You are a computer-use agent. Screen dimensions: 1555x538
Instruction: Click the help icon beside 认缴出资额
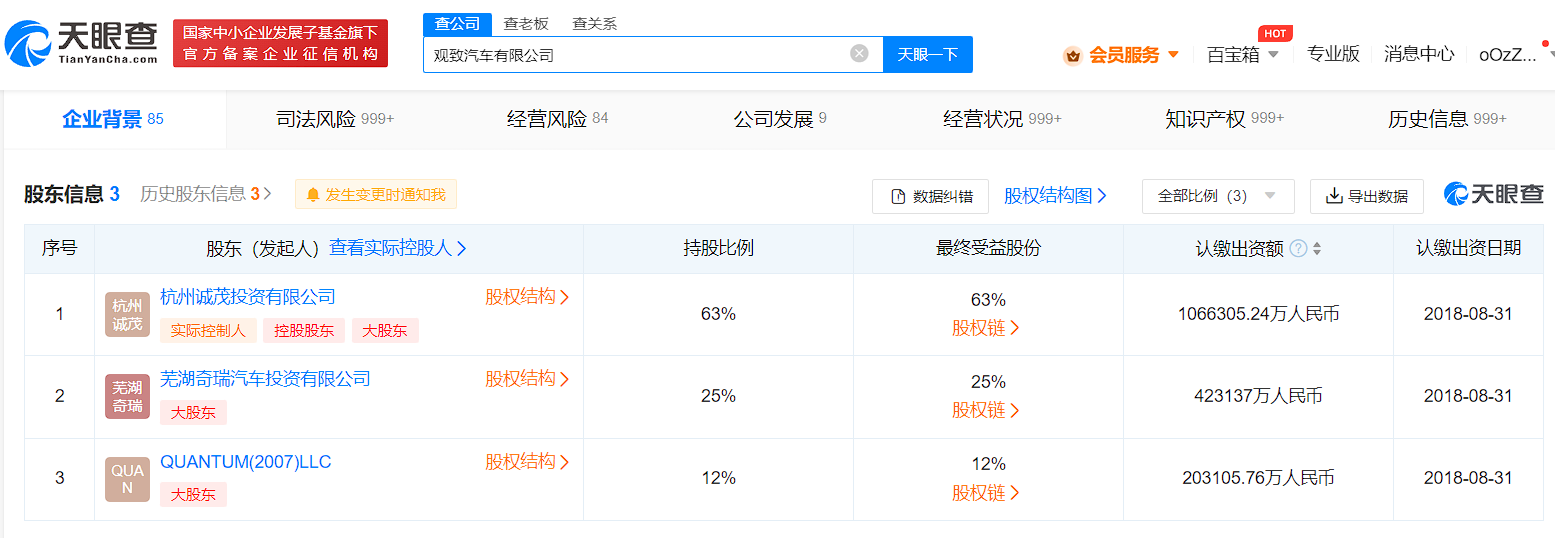pyautogui.click(x=1298, y=249)
